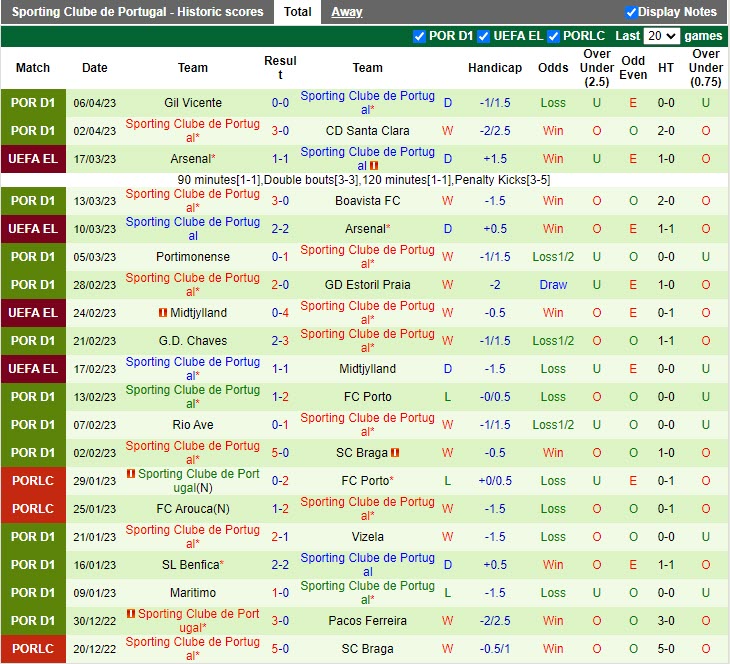Screen dimensions: 730x664
Task: Switch to the Away tab
Action: pyautogui.click(x=346, y=12)
